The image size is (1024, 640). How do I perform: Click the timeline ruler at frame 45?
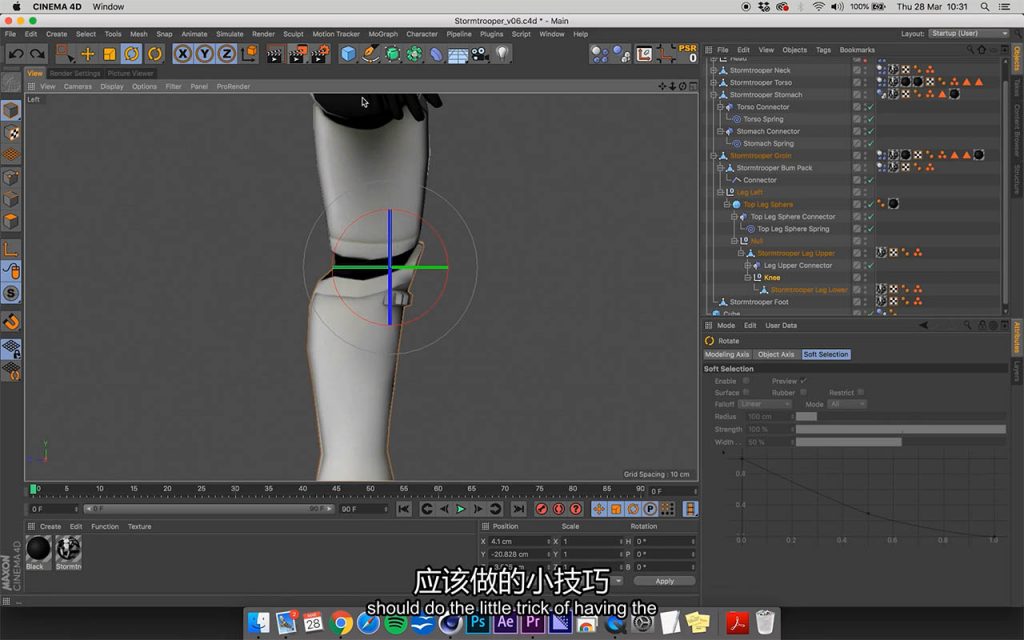[336, 489]
